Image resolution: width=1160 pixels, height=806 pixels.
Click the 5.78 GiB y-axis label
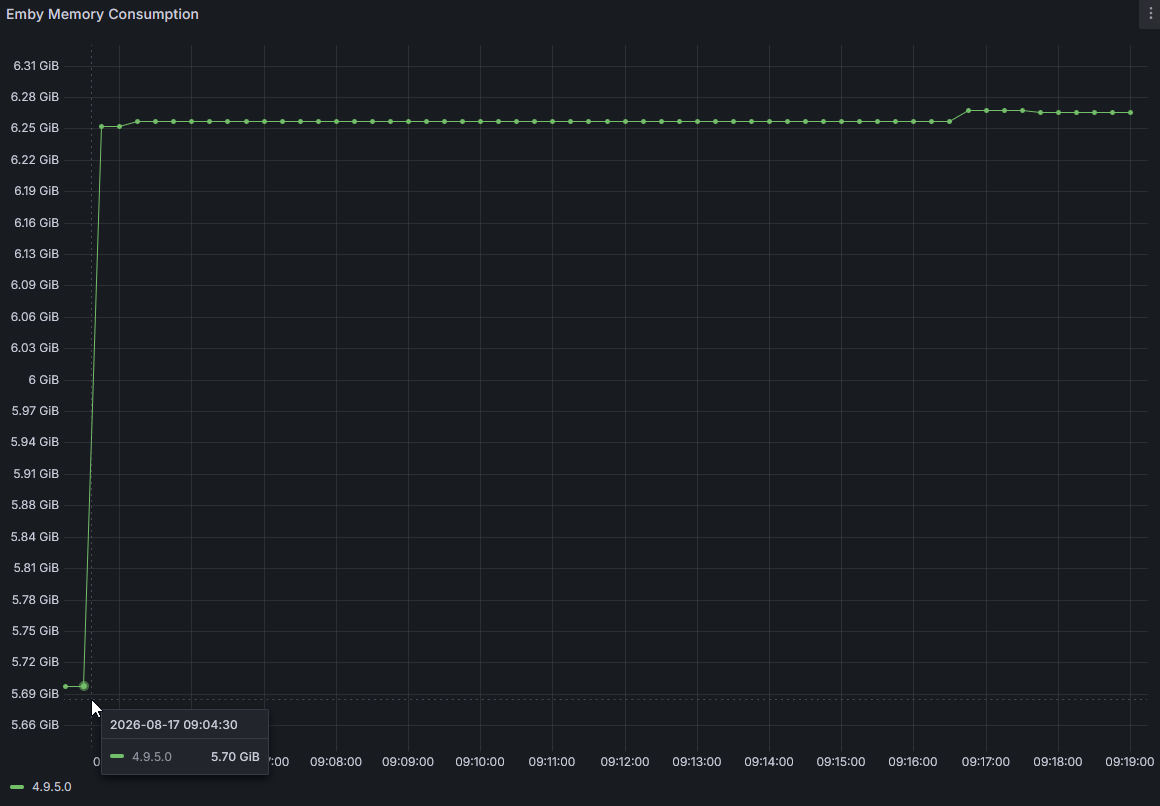click(x=35, y=600)
